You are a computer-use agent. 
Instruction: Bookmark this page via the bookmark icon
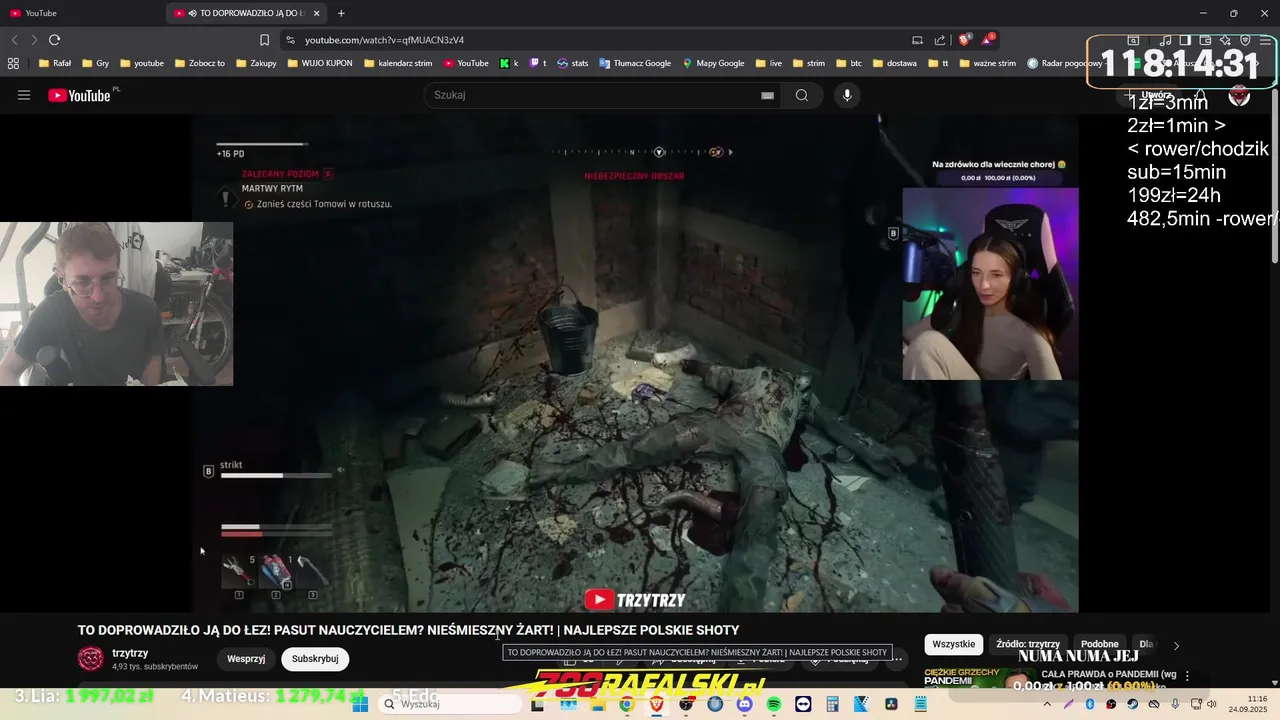pyautogui.click(x=264, y=40)
